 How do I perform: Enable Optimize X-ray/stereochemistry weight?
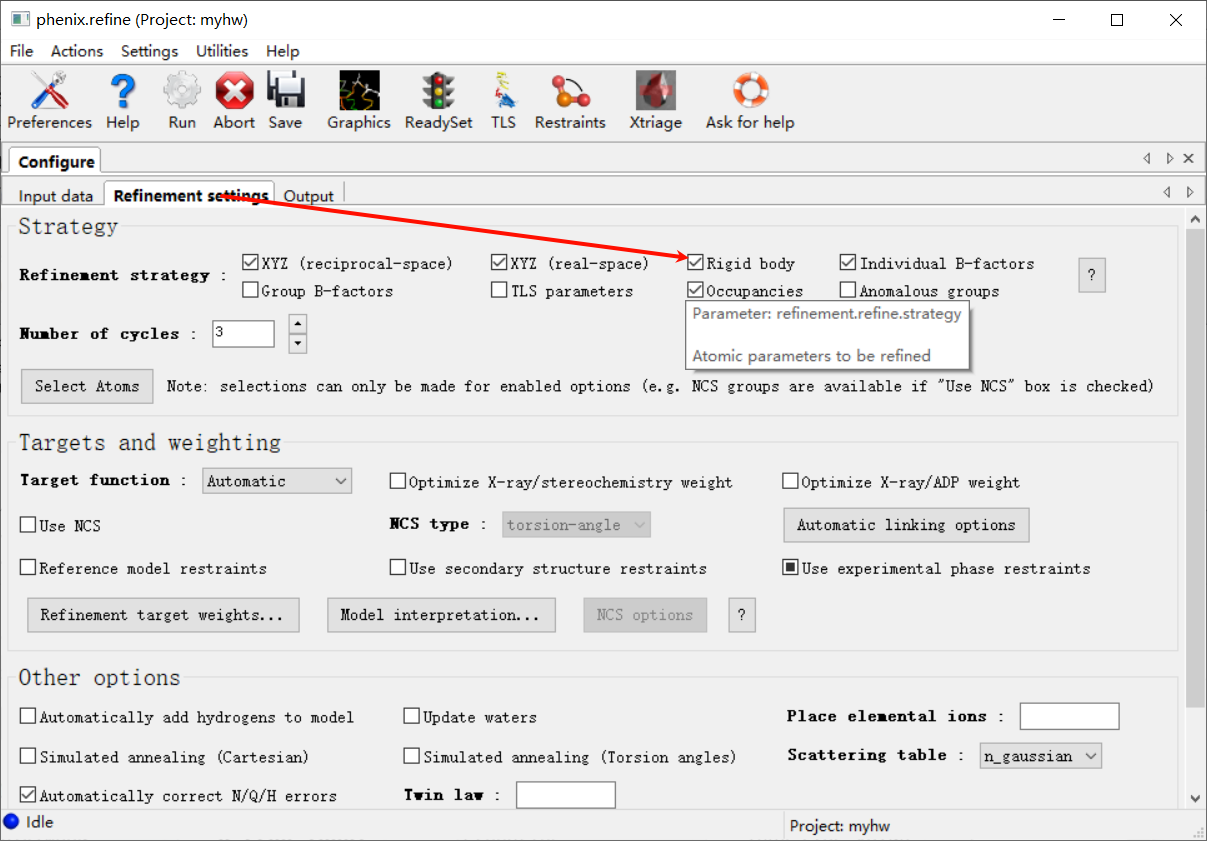pyautogui.click(x=398, y=482)
